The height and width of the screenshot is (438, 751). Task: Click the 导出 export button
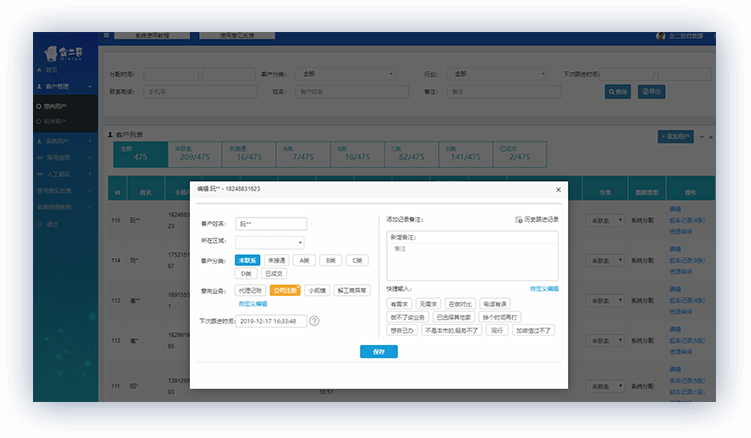[650, 91]
